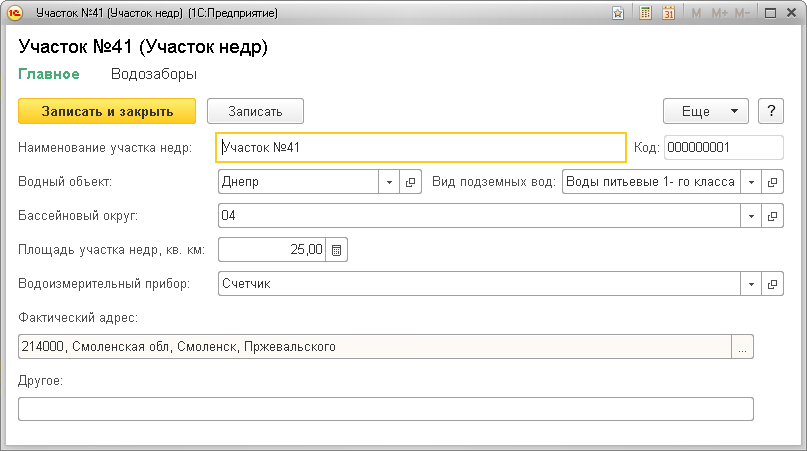Screen dimensions: 807x451
Task: Open the calendar icon in the title bar
Action: pos(668,14)
